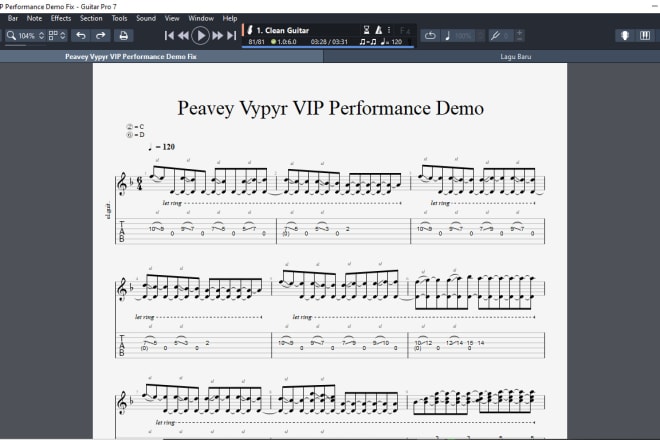Toggle loop playback icon
This screenshot has height=440, width=660.
coord(430,36)
